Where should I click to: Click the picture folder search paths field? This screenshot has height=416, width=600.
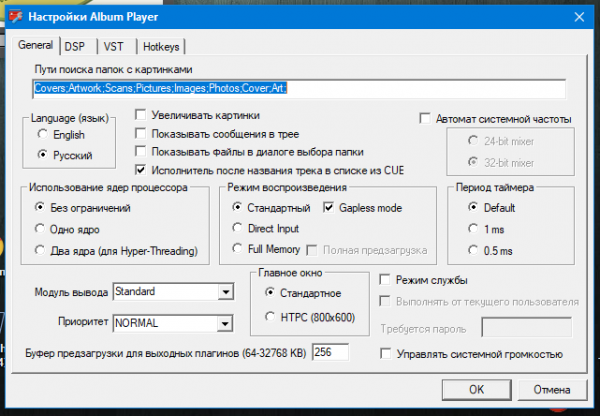299,88
